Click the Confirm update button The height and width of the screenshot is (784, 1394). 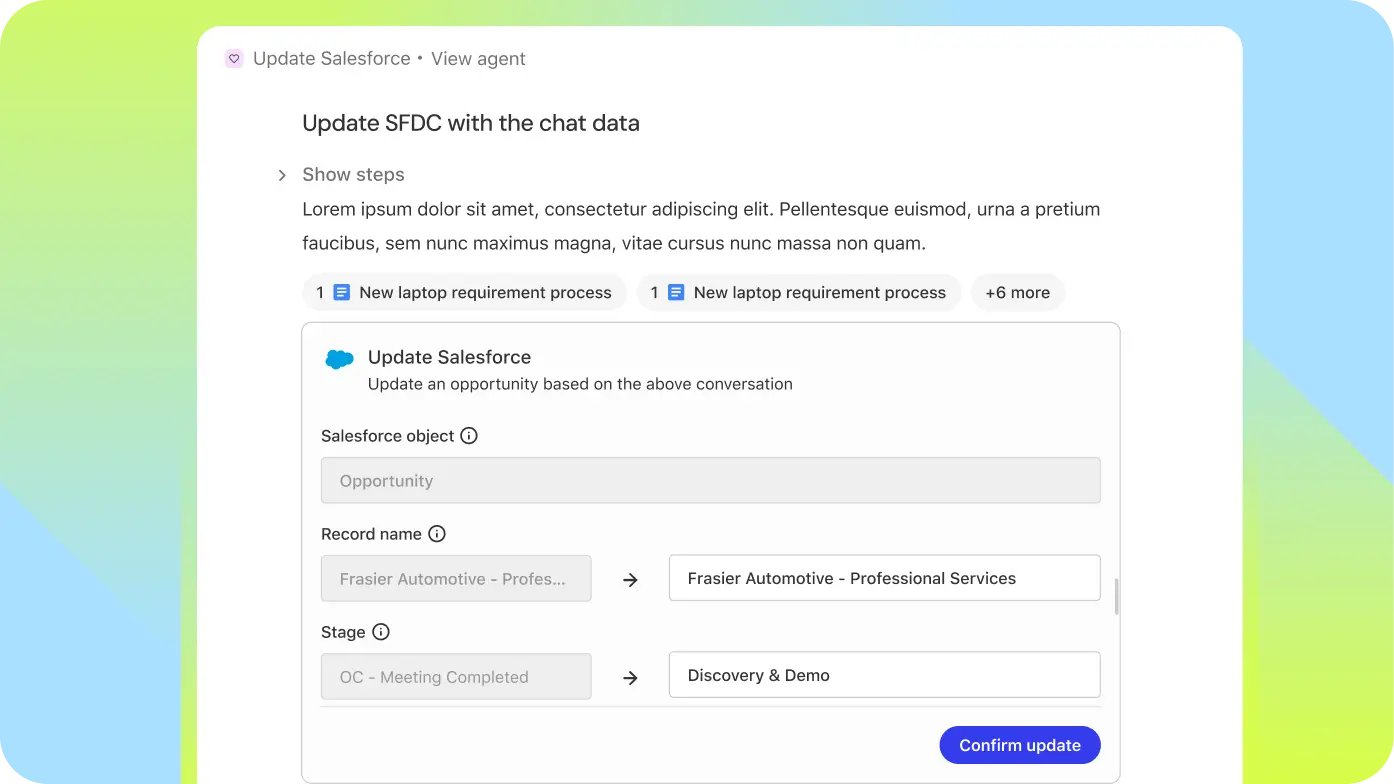(1020, 745)
